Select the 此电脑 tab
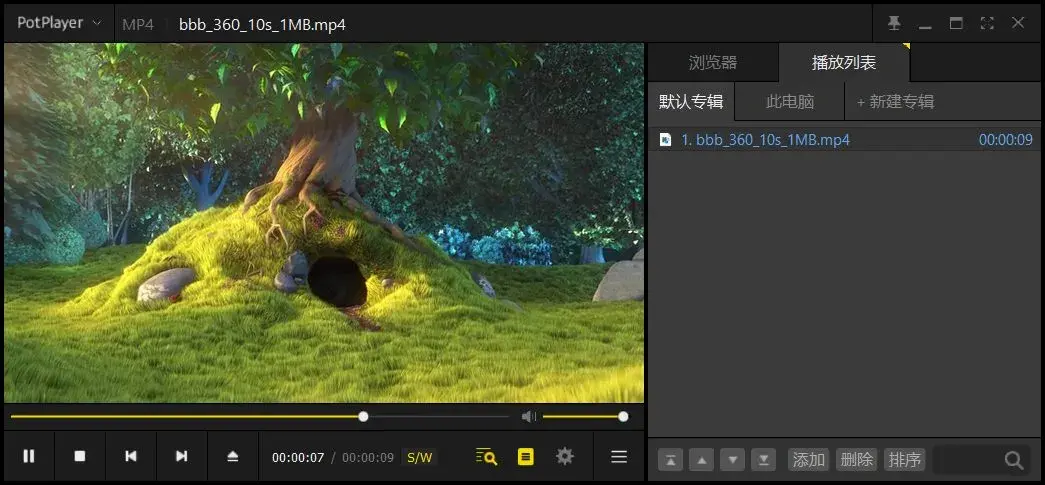This screenshot has width=1045, height=485. pyautogui.click(x=790, y=101)
